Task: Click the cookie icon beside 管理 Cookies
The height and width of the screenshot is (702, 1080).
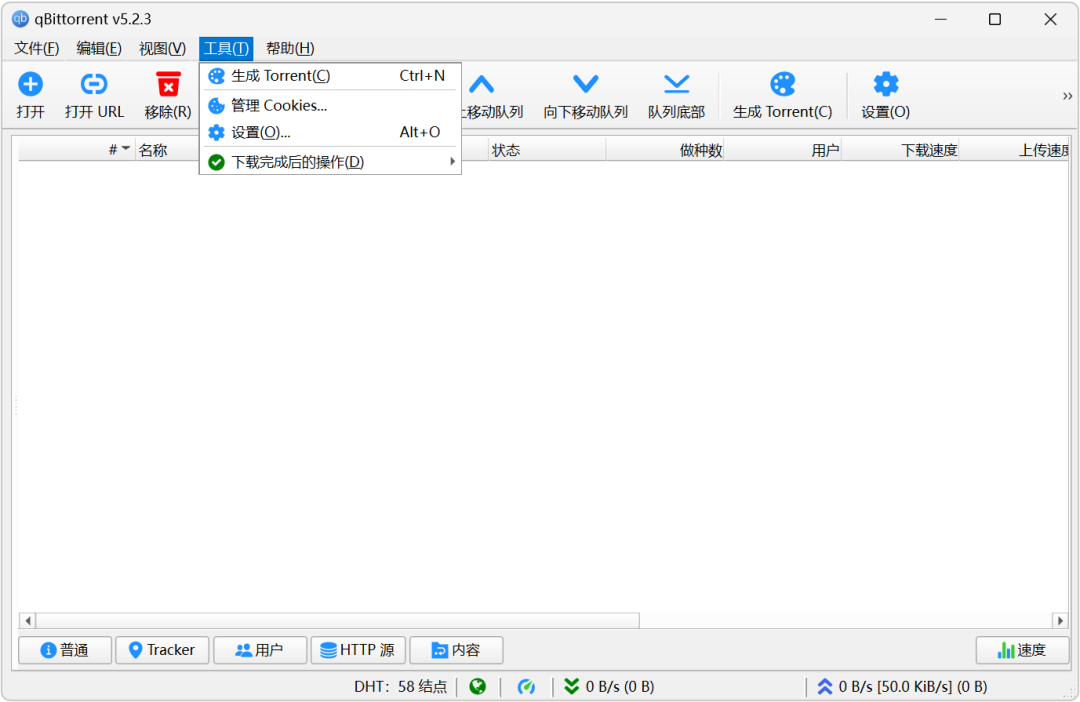Action: pos(216,105)
